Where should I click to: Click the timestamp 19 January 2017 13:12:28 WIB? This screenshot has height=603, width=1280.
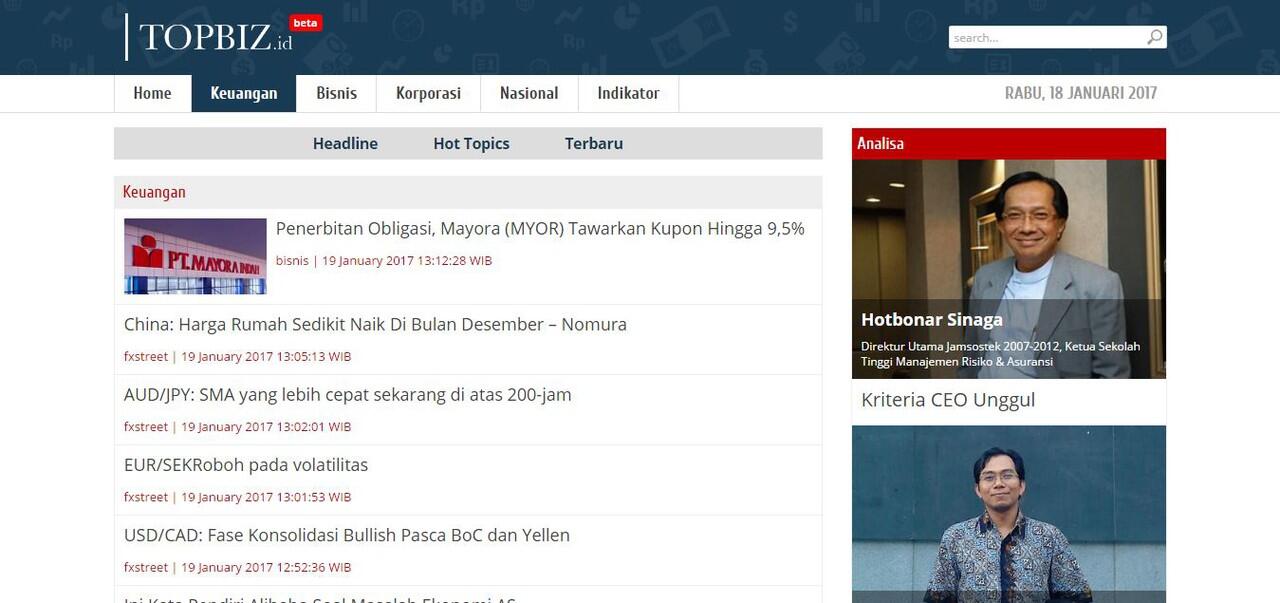[x=407, y=261]
